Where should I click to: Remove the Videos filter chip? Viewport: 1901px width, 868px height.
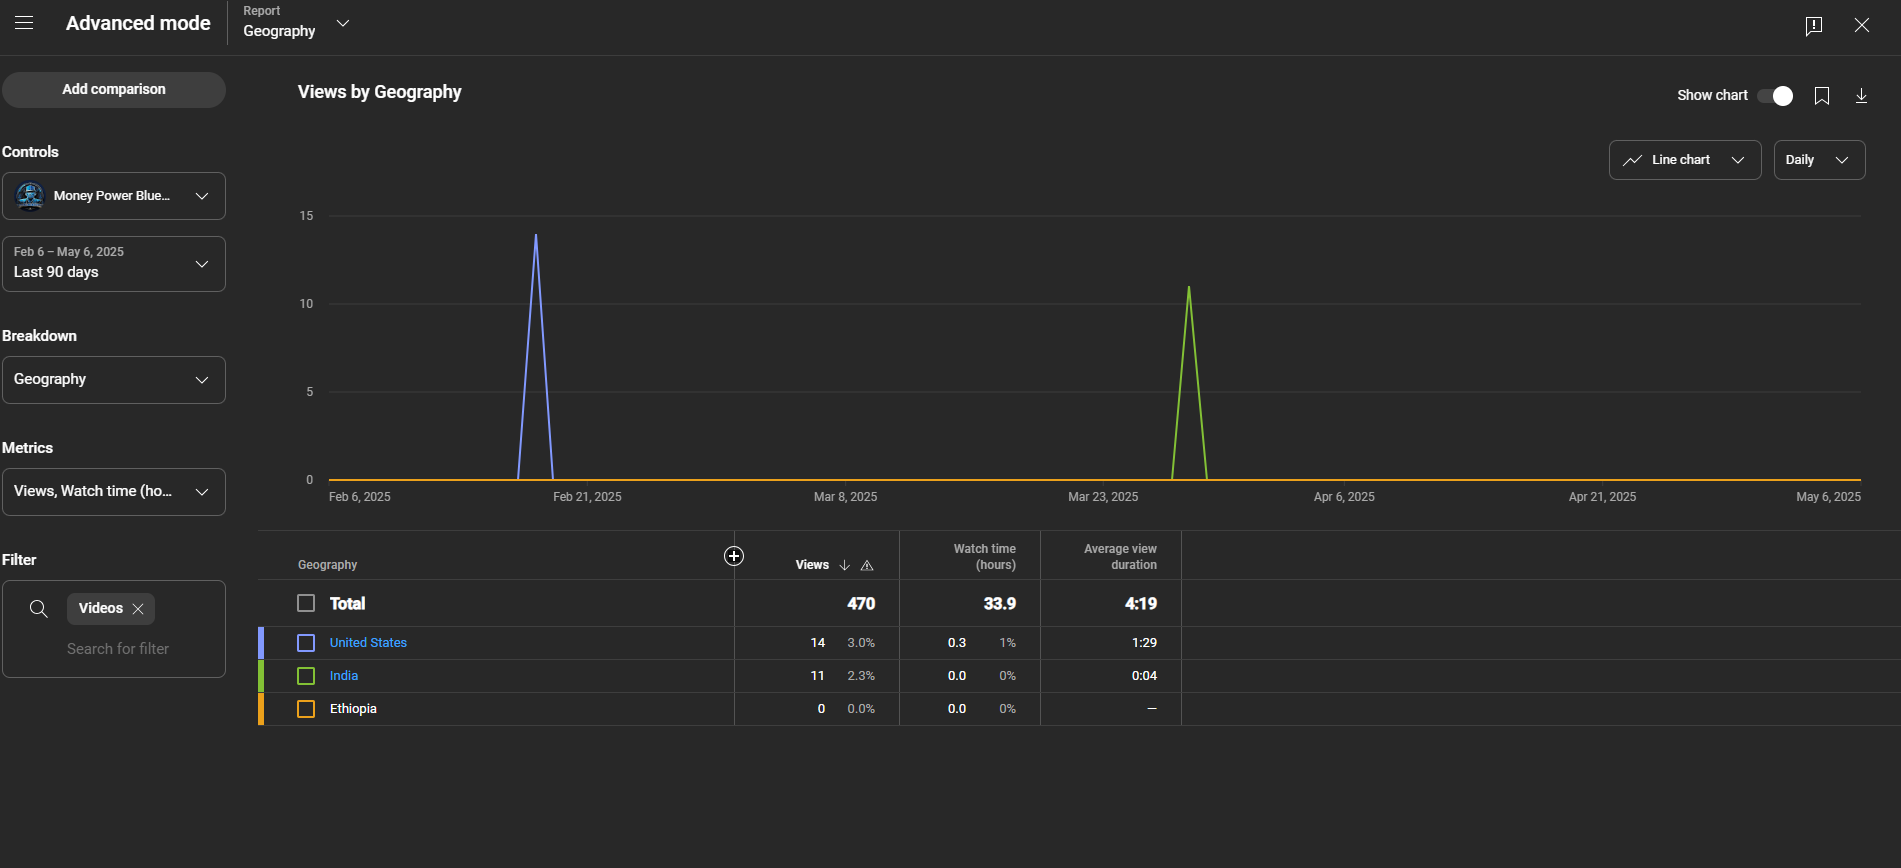point(138,608)
